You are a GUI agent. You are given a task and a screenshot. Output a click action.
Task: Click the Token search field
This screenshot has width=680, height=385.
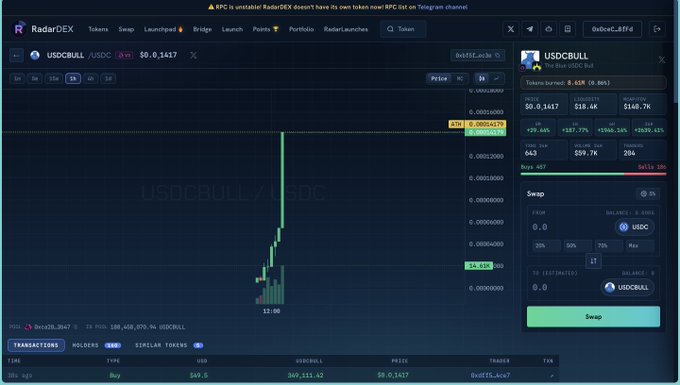point(403,29)
